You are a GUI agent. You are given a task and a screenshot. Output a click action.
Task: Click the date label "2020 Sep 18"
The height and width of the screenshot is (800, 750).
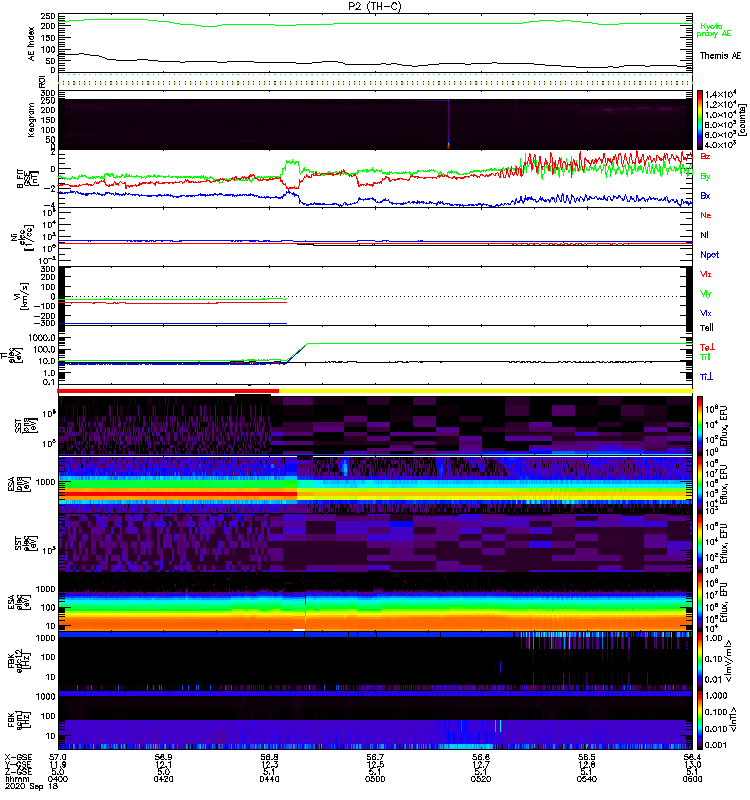pyautogui.click(x=32, y=786)
